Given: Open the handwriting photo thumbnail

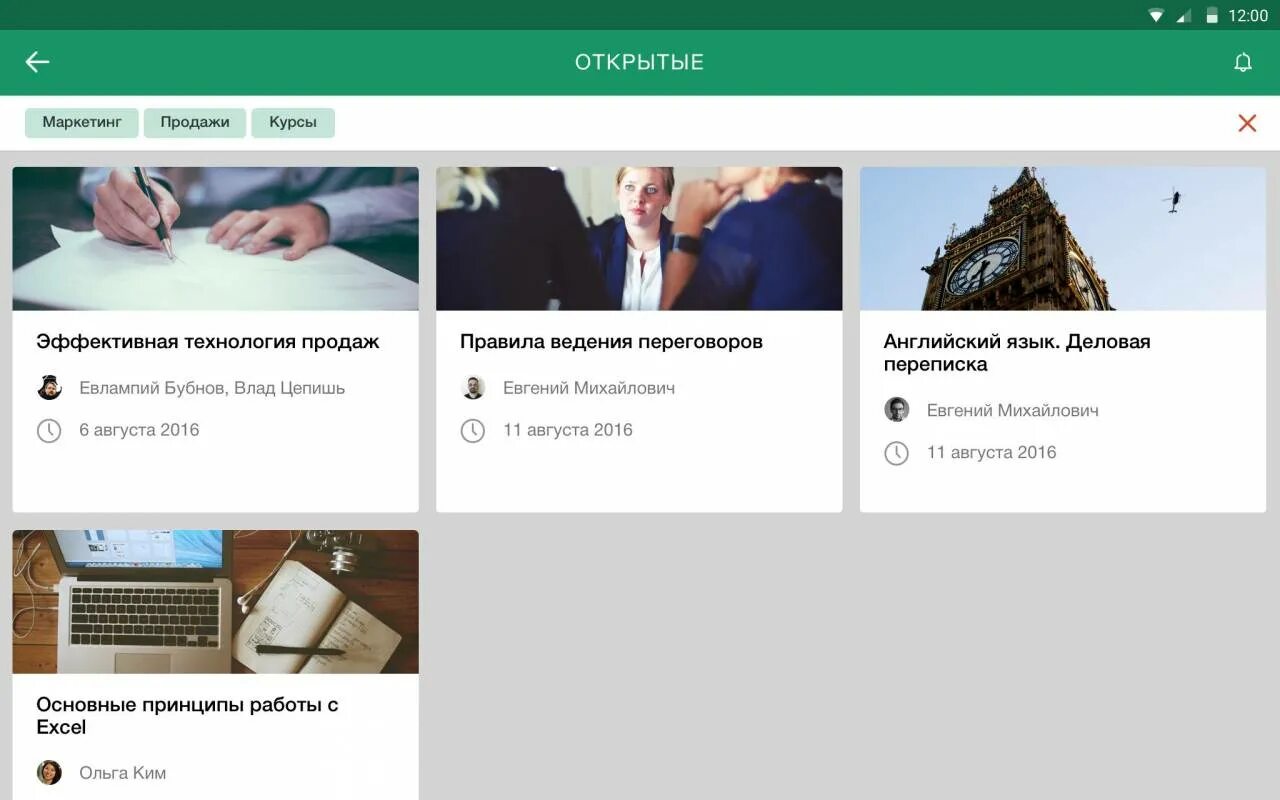Looking at the screenshot, I should coord(216,239).
